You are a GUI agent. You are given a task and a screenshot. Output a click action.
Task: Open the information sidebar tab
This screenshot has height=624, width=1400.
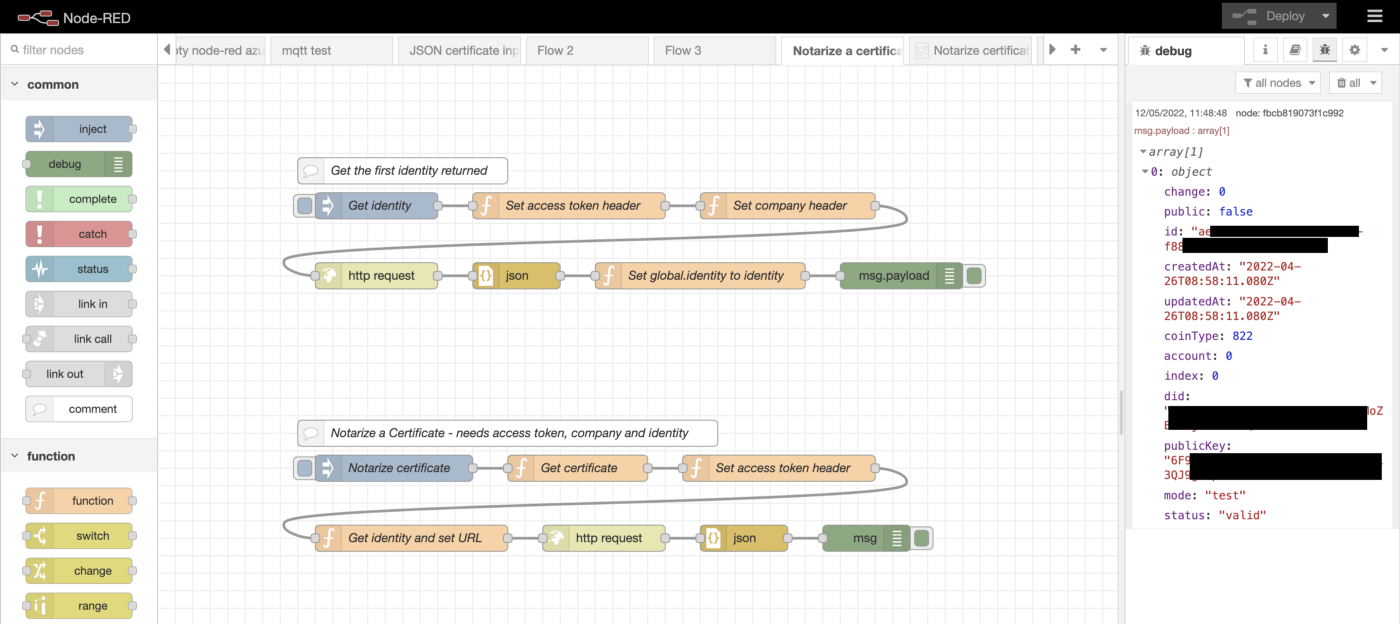(x=1265, y=50)
